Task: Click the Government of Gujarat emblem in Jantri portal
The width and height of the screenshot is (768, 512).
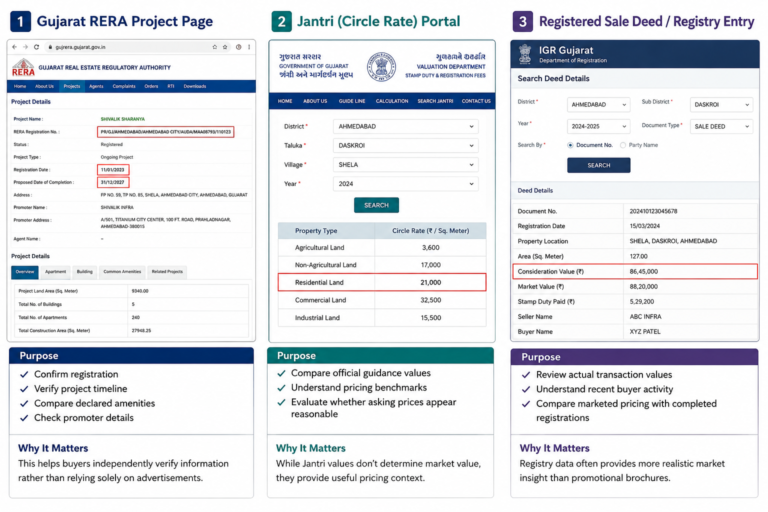Action: 382,67
